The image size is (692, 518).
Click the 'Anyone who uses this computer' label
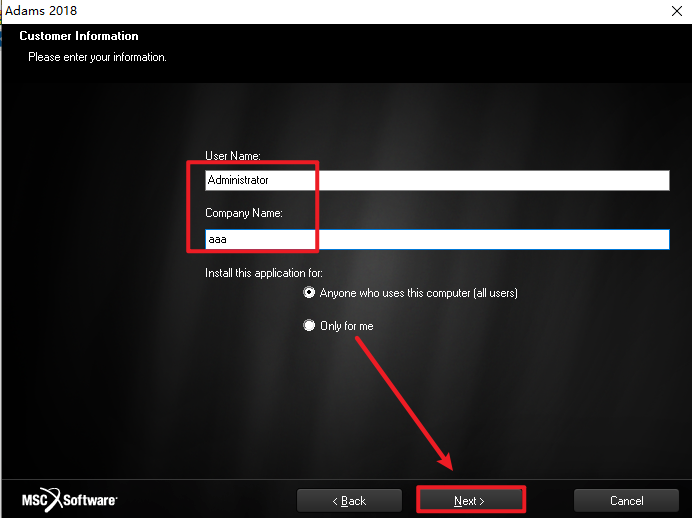pyautogui.click(x=418, y=293)
